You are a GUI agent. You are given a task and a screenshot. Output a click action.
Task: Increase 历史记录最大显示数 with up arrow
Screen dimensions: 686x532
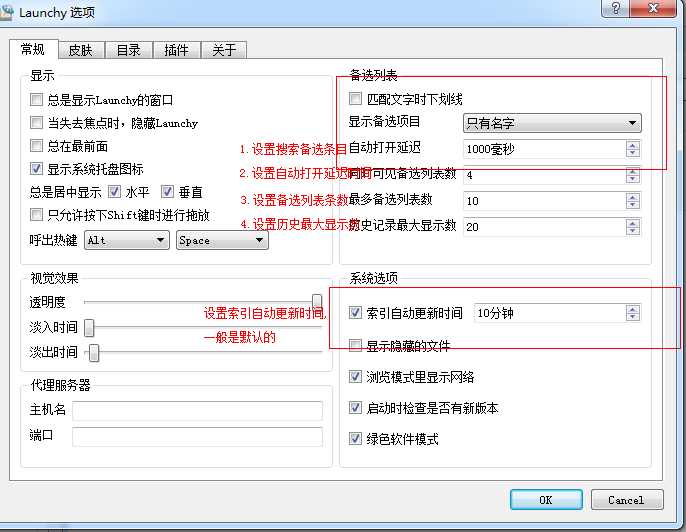tap(633, 223)
